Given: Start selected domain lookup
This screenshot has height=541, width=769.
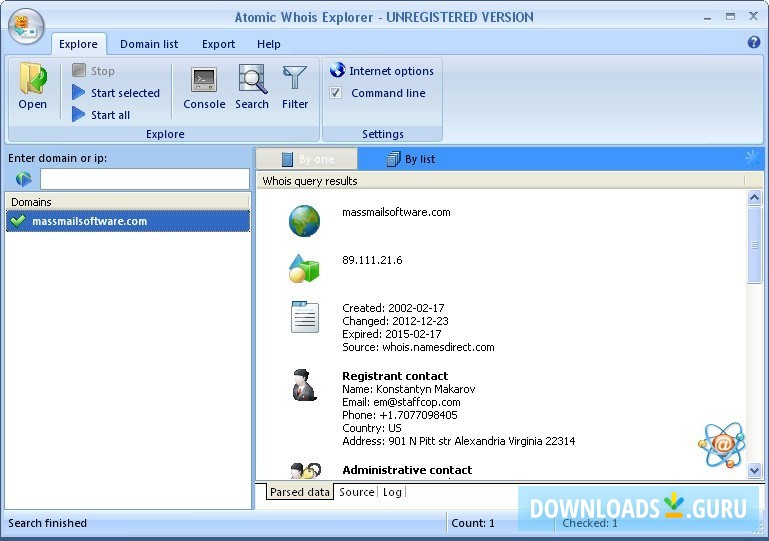Looking at the screenshot, I should click(x=116, y=93).
